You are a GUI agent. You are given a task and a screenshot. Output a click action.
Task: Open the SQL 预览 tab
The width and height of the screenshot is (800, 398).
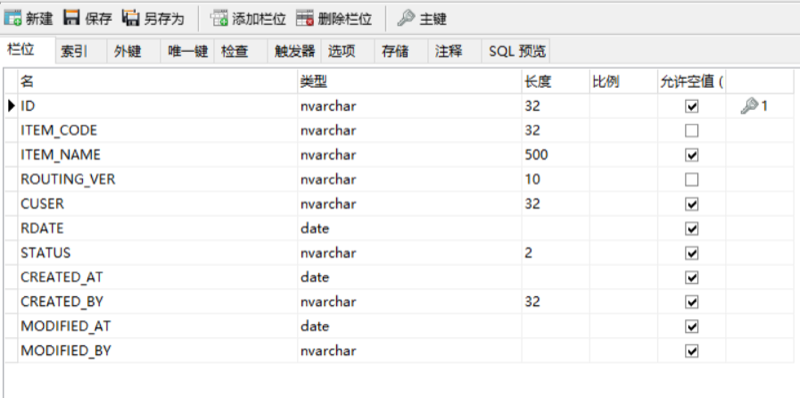pos(517,51)
